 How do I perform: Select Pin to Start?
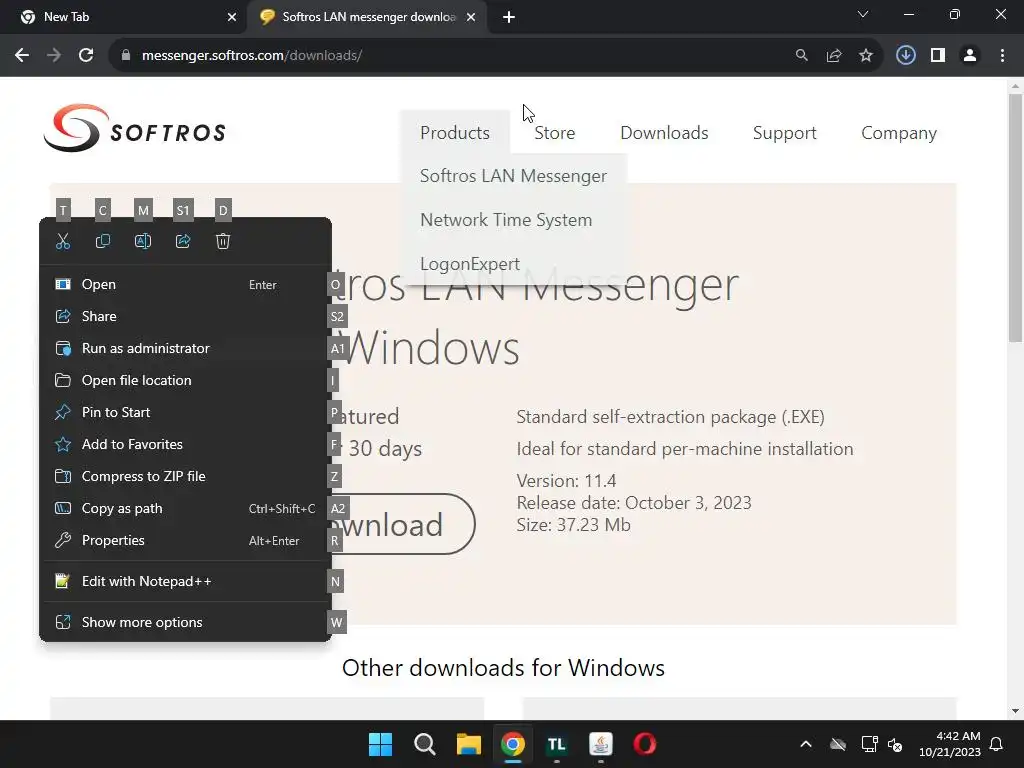coord(185,413)
